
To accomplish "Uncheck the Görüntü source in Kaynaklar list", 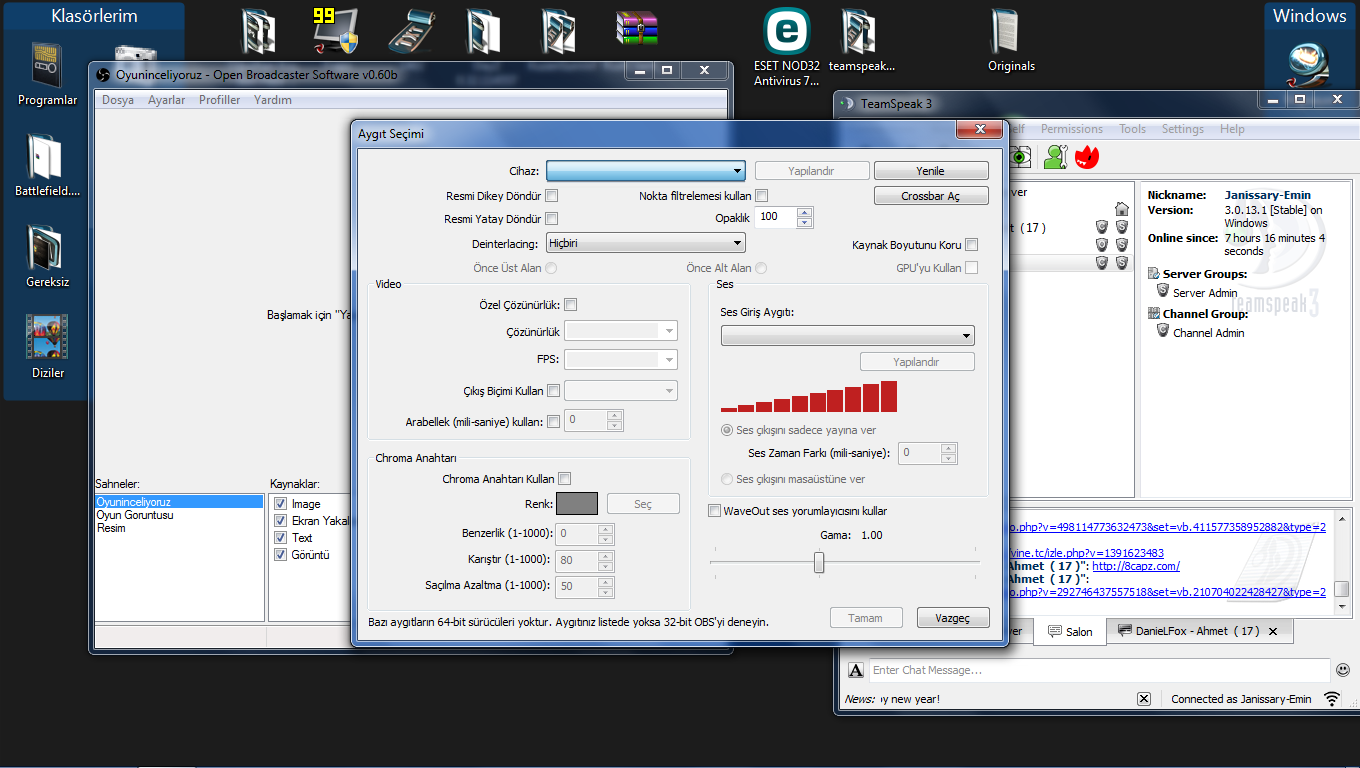I will [x=281, y=555].
